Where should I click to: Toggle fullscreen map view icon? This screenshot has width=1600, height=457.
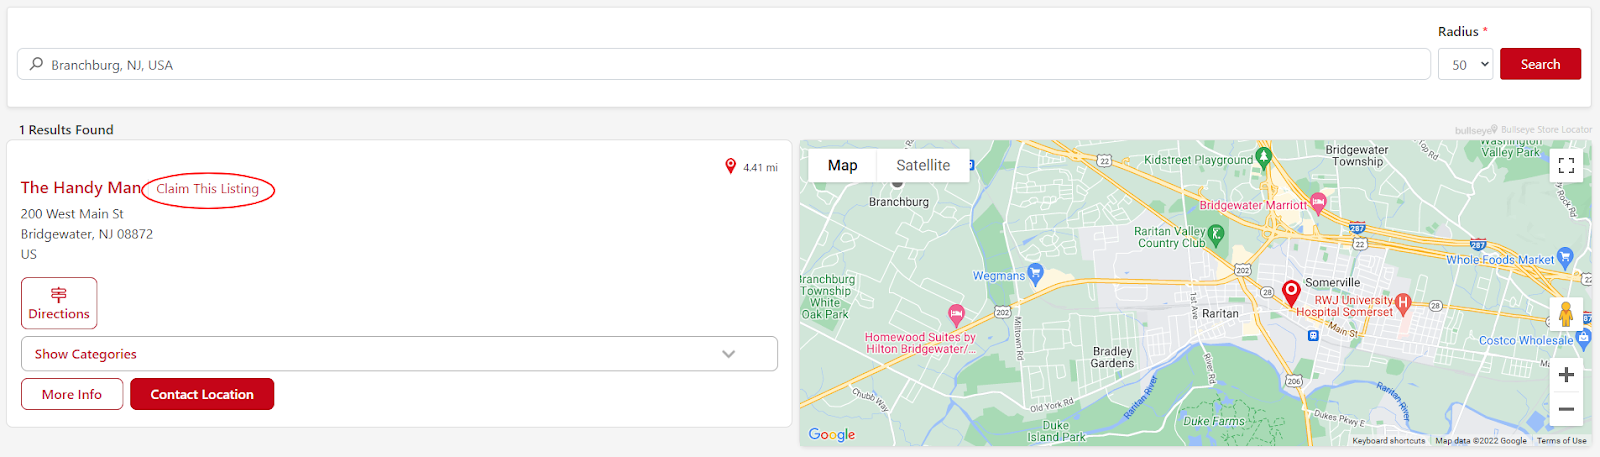tap(1566, 166)
